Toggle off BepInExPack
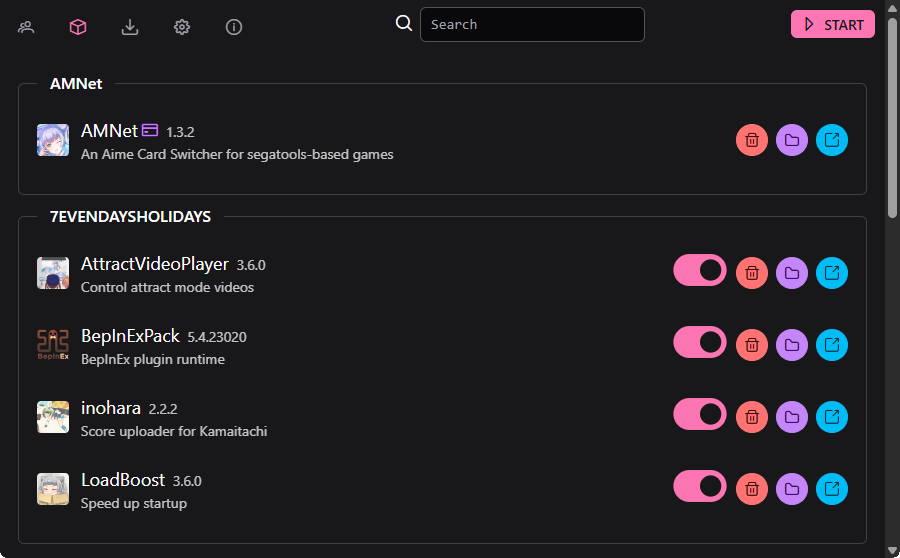This screenshot has width=900, height=558. click(700, 342)
